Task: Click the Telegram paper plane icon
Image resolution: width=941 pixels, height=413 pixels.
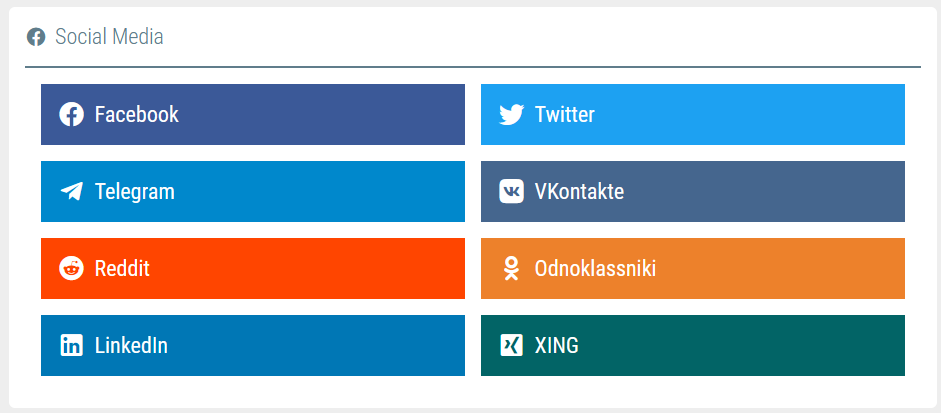Action: point(71,191)
